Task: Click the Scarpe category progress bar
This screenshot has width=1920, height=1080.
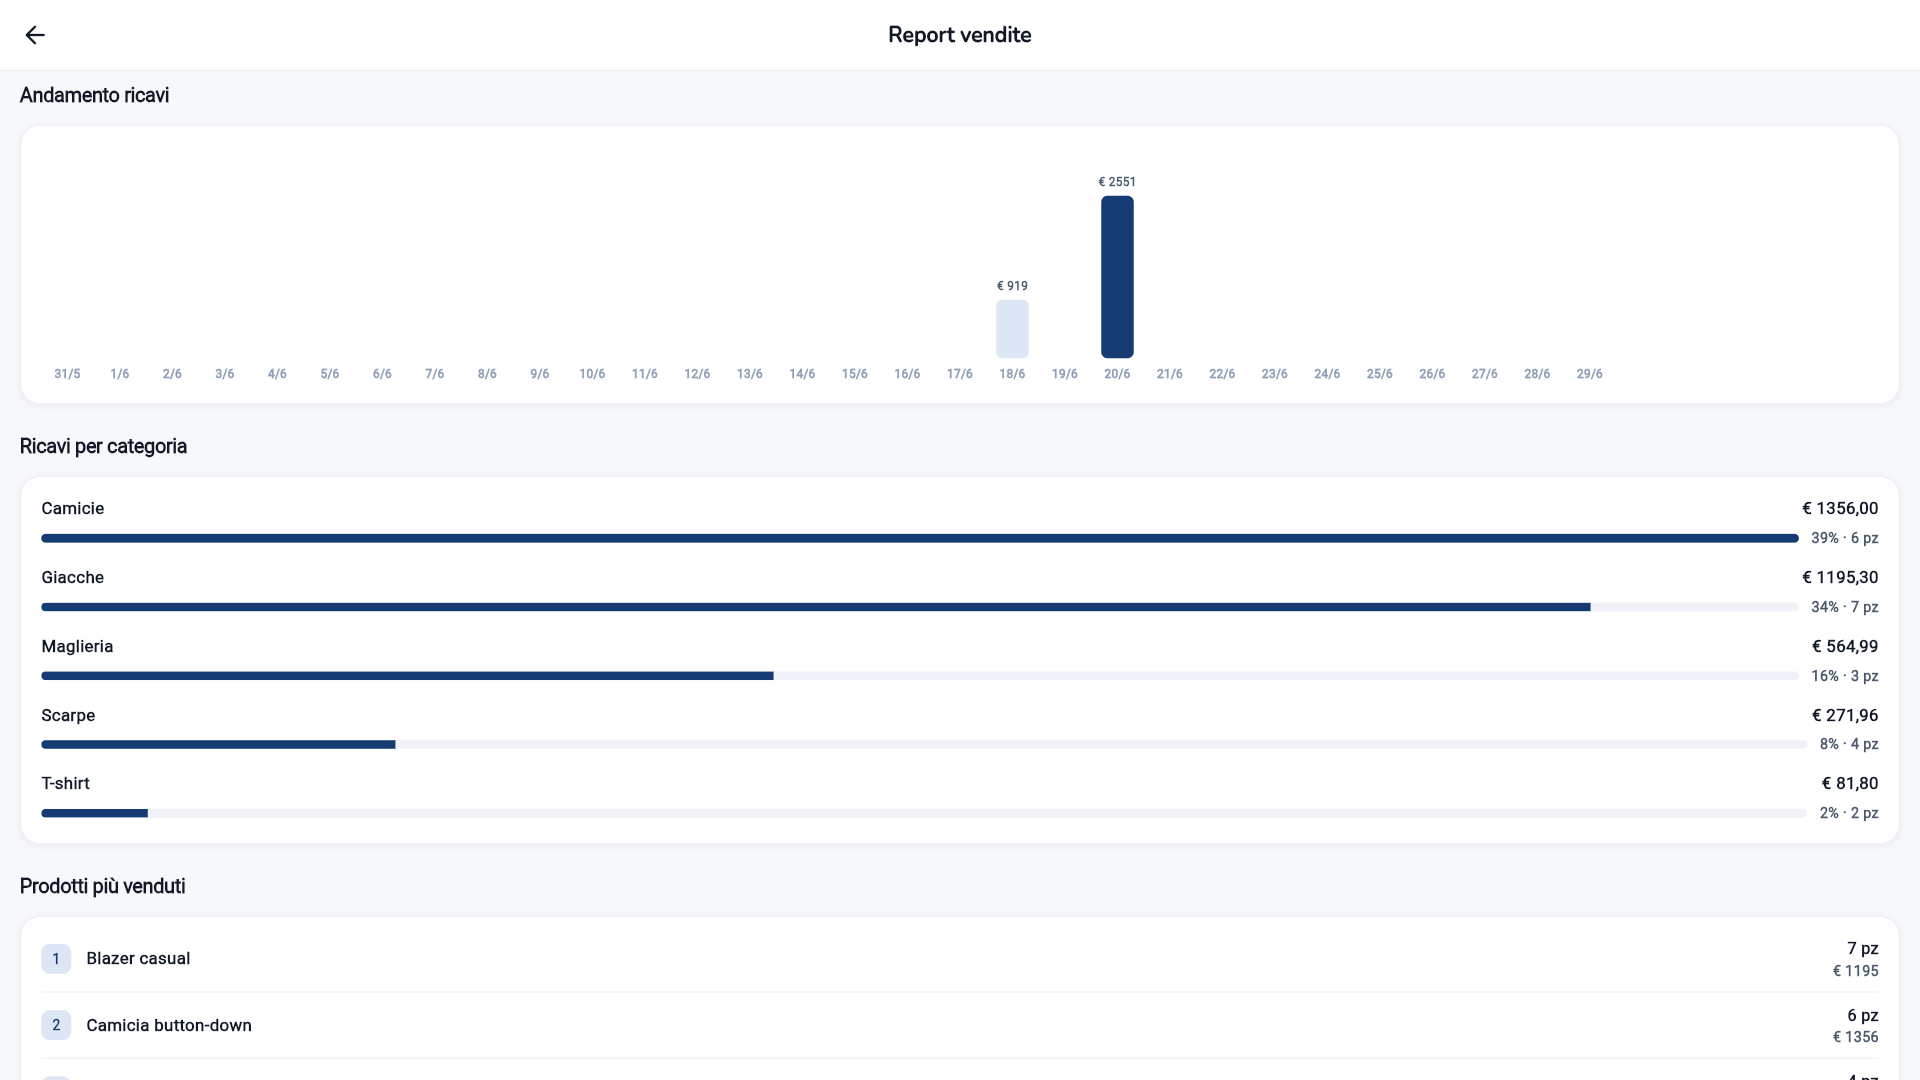Action: coord(924,745)
